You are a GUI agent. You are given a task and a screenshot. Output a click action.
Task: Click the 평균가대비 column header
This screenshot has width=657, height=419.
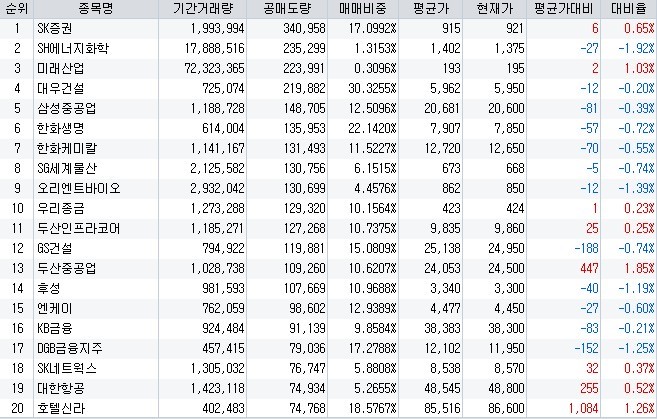(564, 8)
